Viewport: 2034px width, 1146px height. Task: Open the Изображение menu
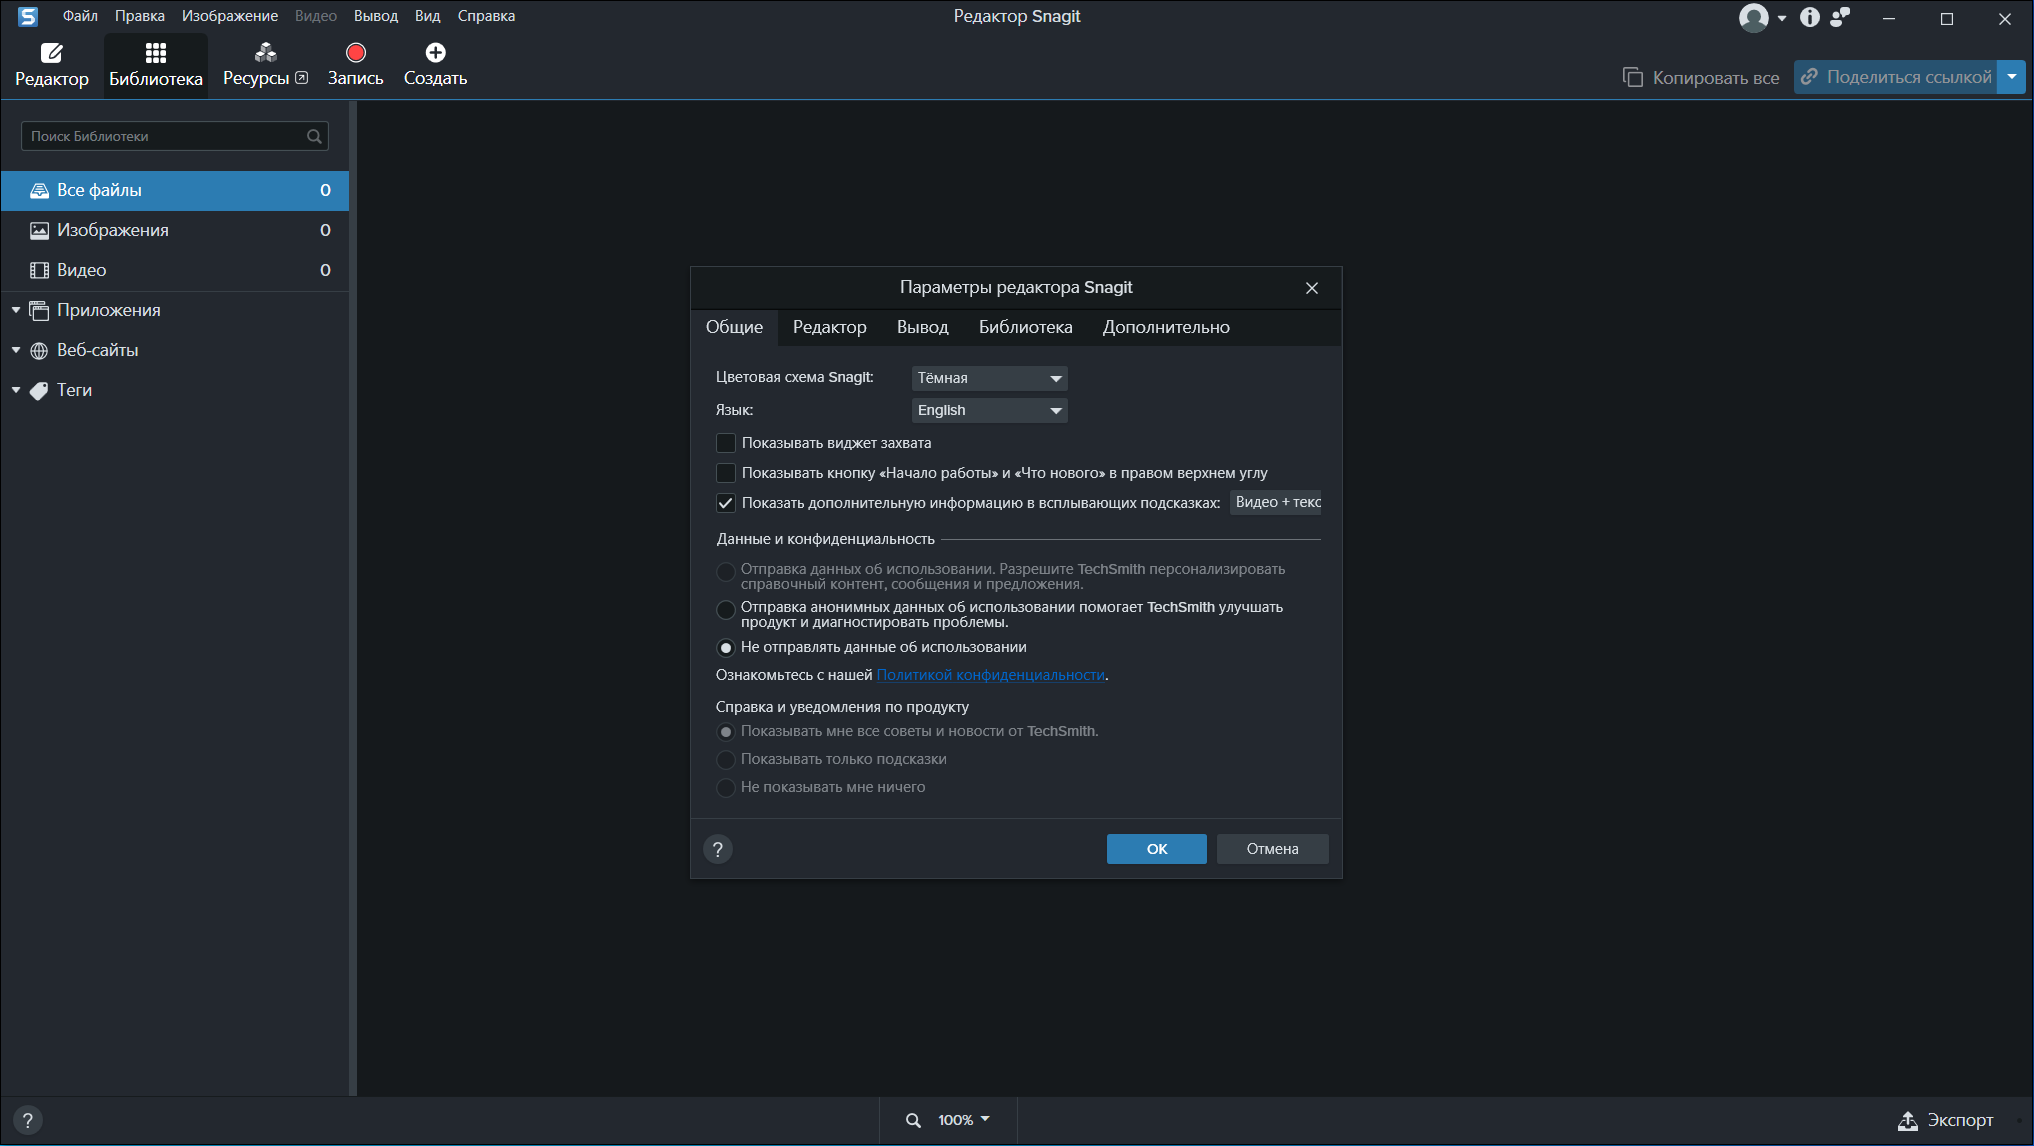(230, 16)
